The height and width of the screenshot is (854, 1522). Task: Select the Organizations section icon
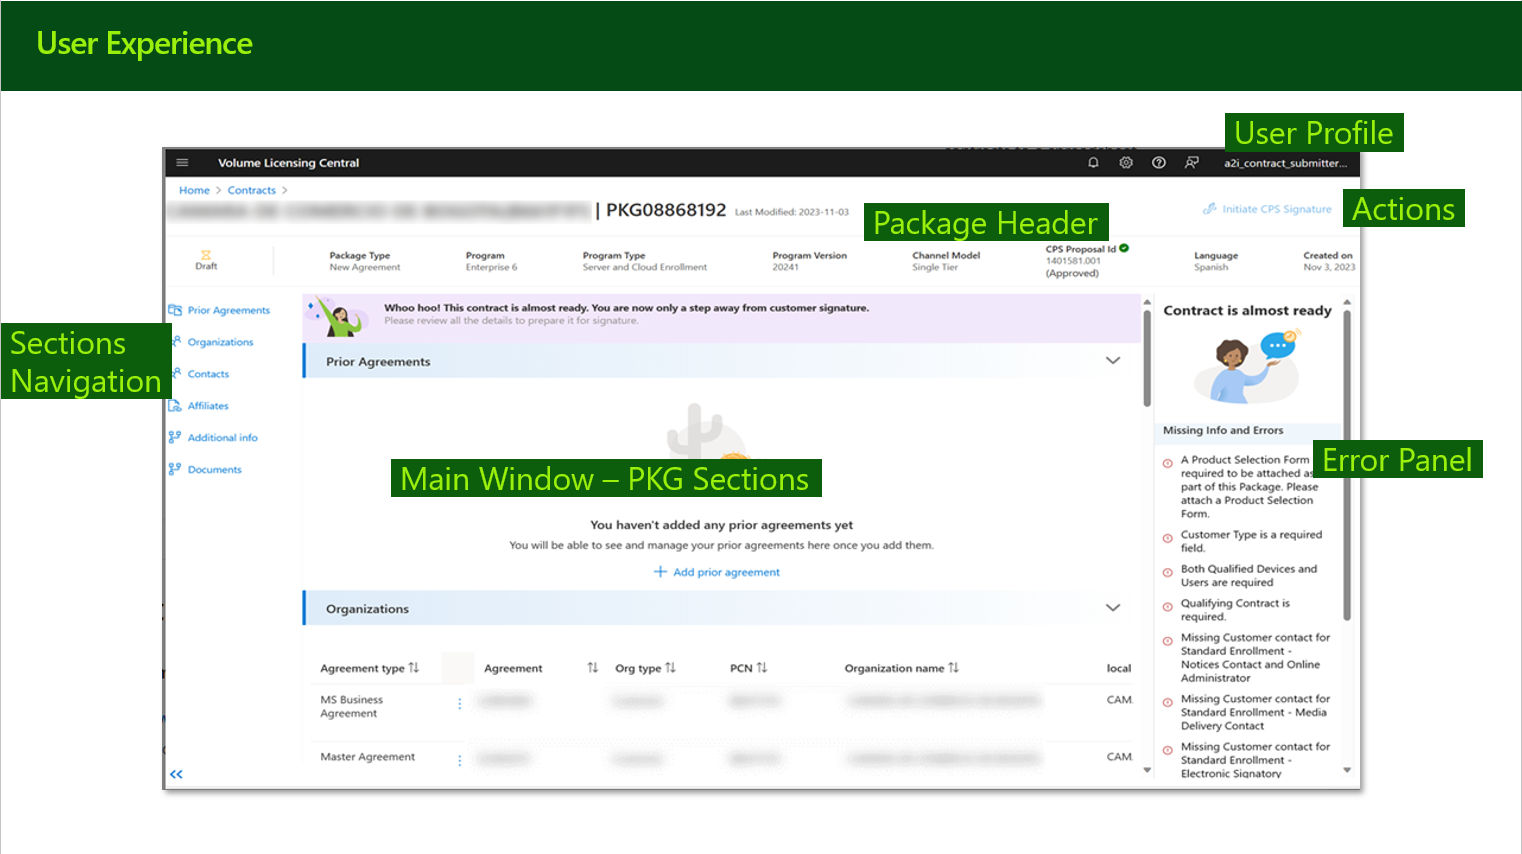(177, 342)
